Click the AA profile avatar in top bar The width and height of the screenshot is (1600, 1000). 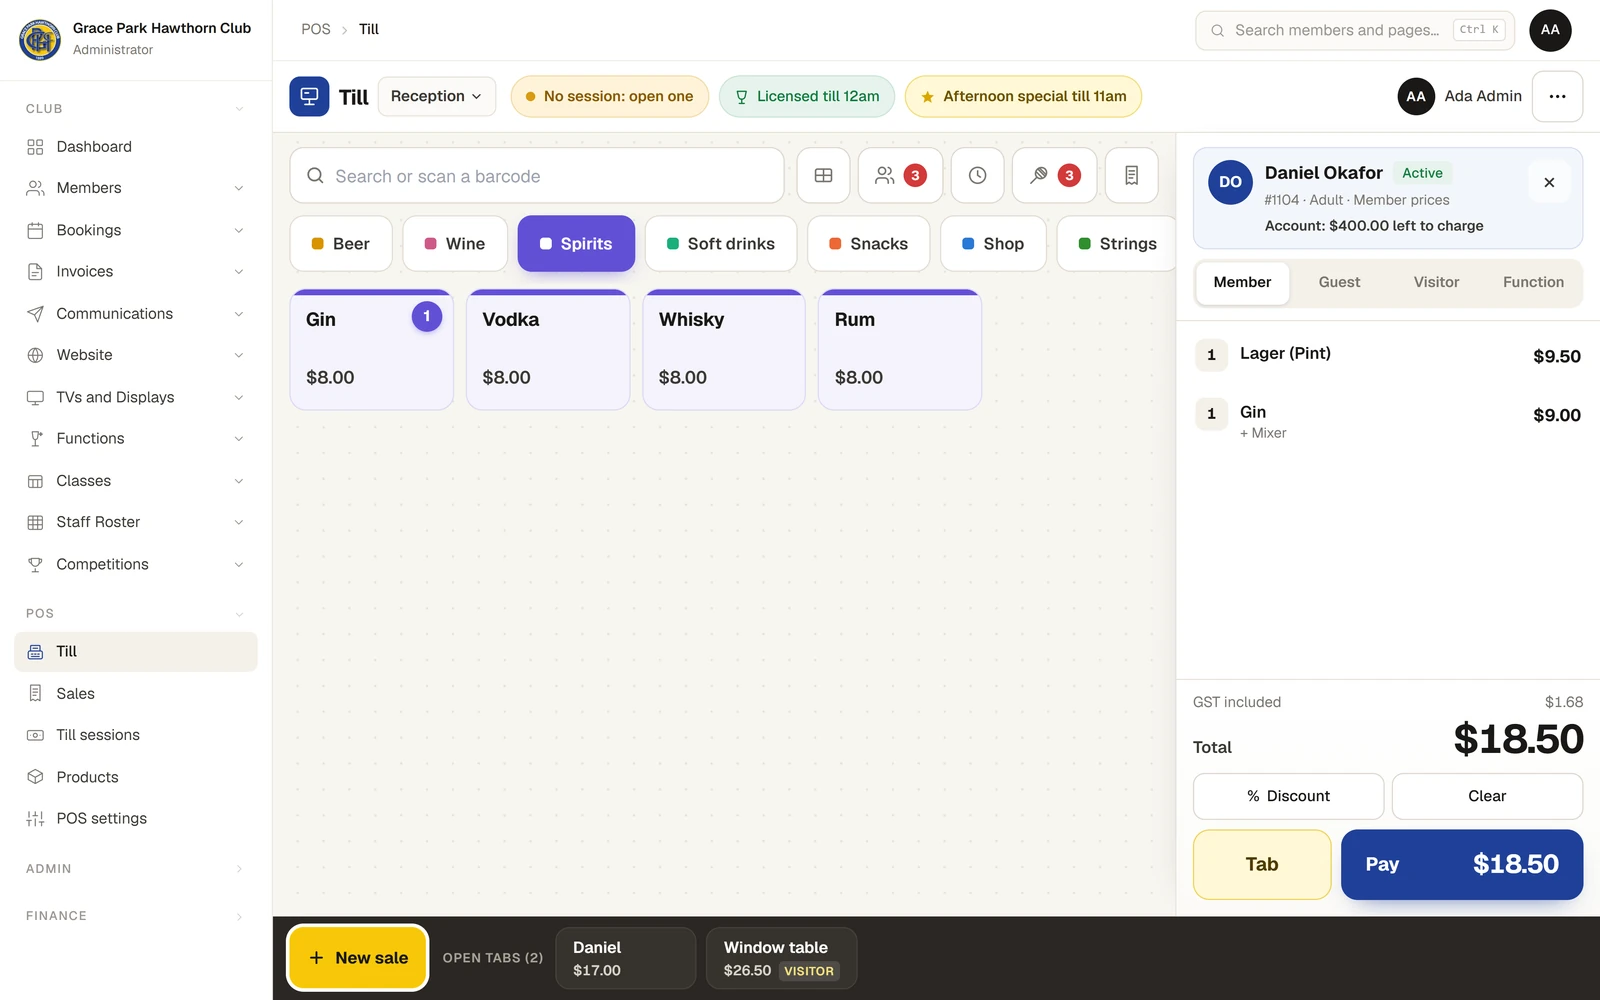point(1550,30)
